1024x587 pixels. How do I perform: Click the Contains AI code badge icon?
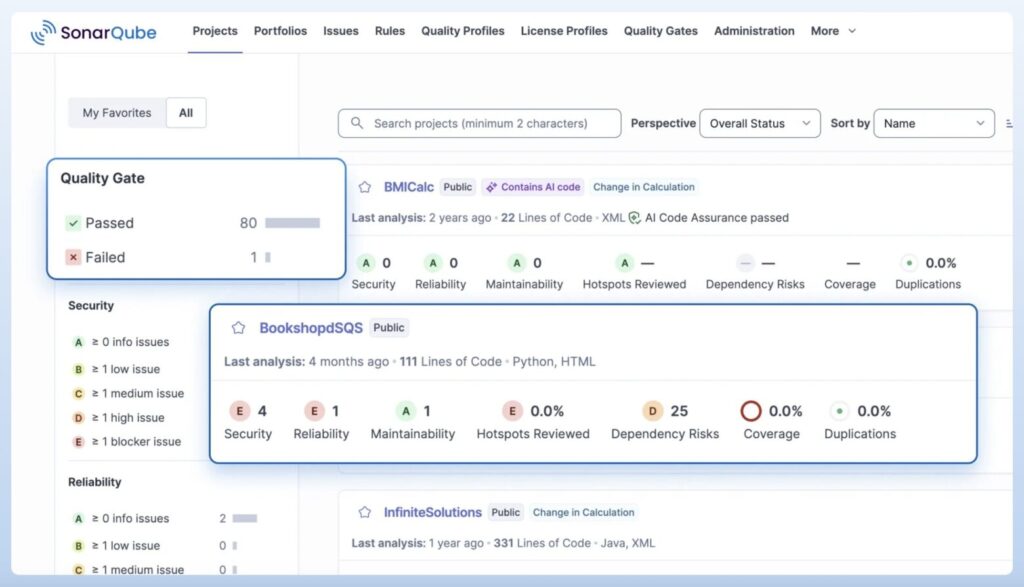[x=492, y=187]
